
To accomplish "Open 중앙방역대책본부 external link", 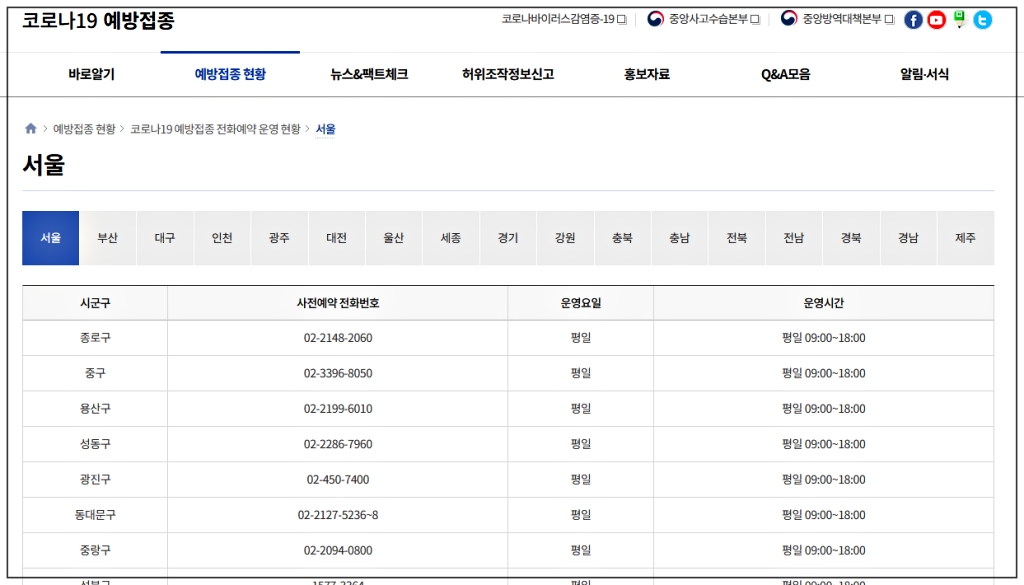I will (837, 19).
